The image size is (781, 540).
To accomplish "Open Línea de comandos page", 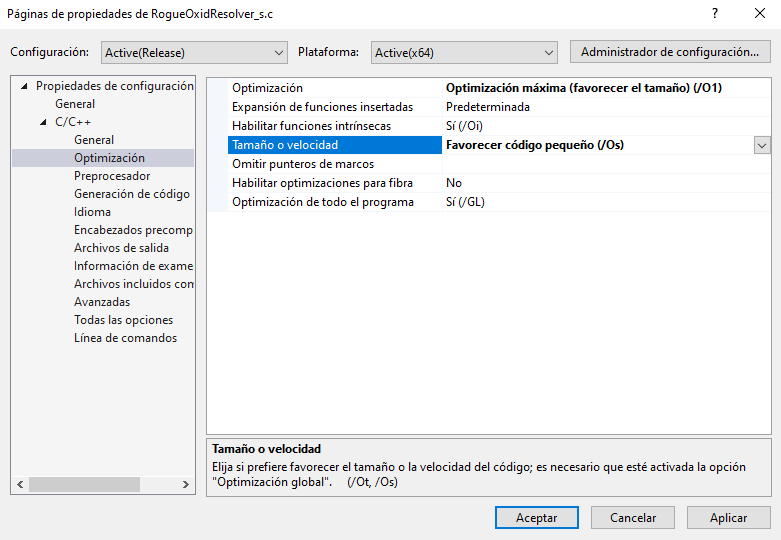I will pos(125,338).
